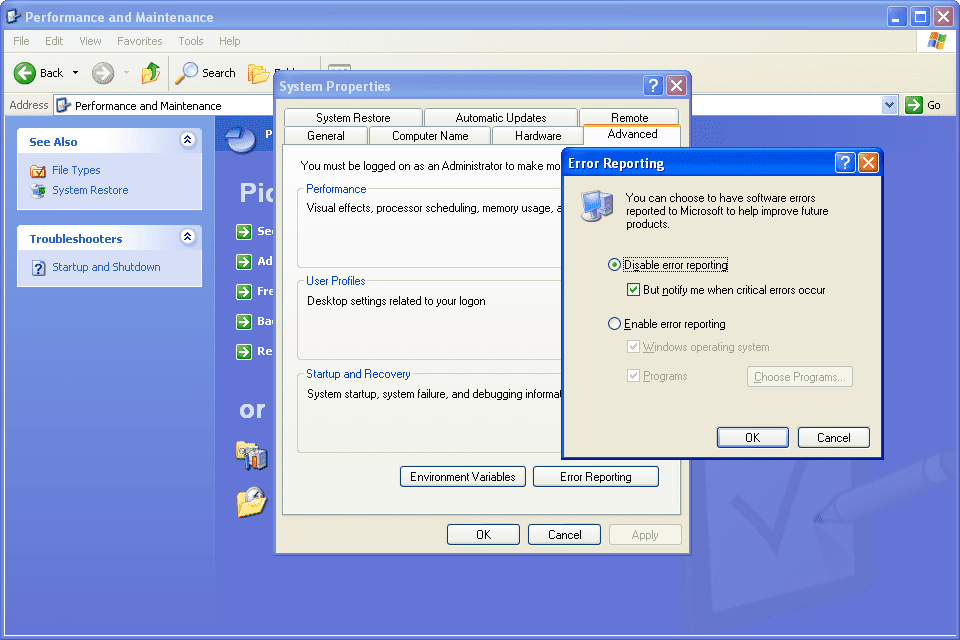Click the Error Reporting dialog help button
This screenshot has width=960, height=640.
(x=845, y=163)
